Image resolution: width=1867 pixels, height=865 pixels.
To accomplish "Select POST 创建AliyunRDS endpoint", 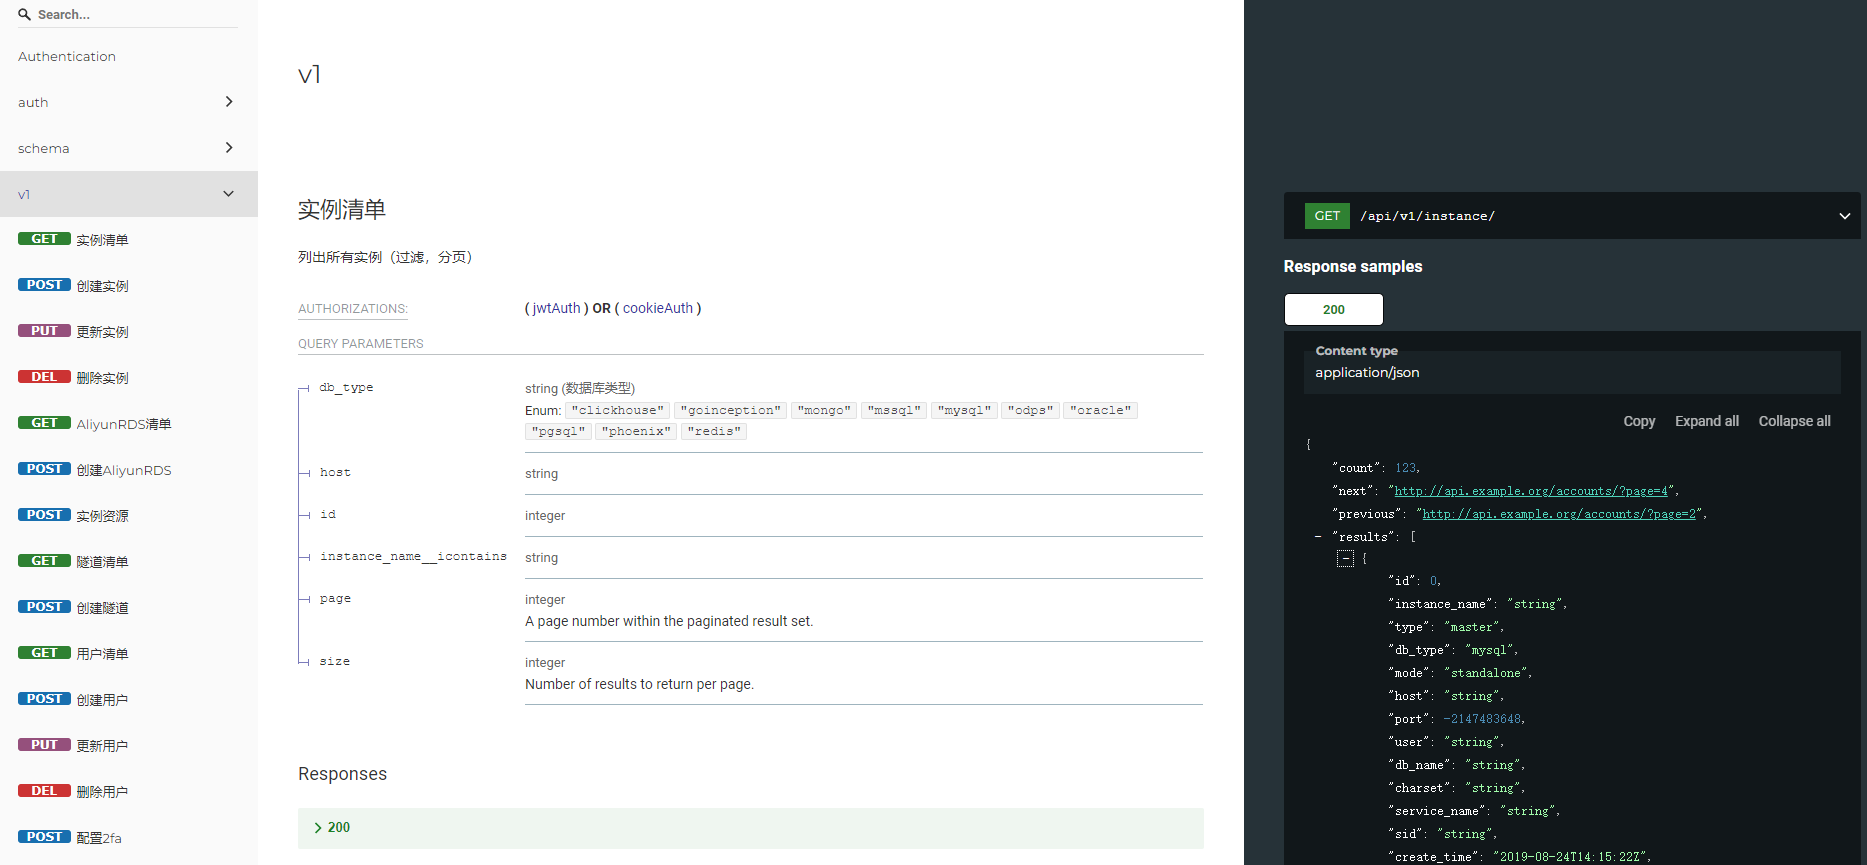I will [123, 470].
